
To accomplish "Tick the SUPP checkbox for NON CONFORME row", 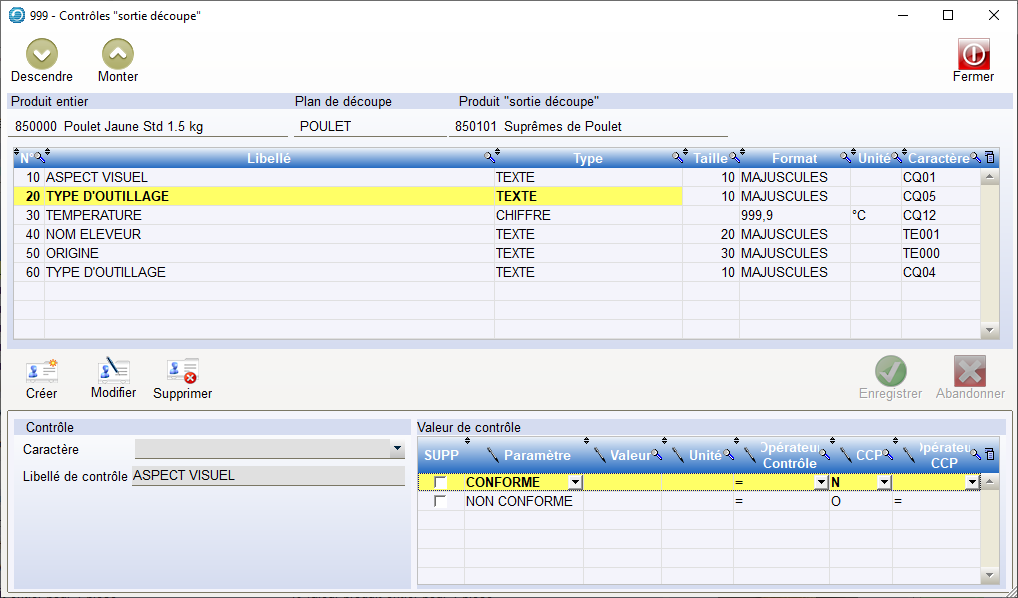I will (x=440, y=502).
